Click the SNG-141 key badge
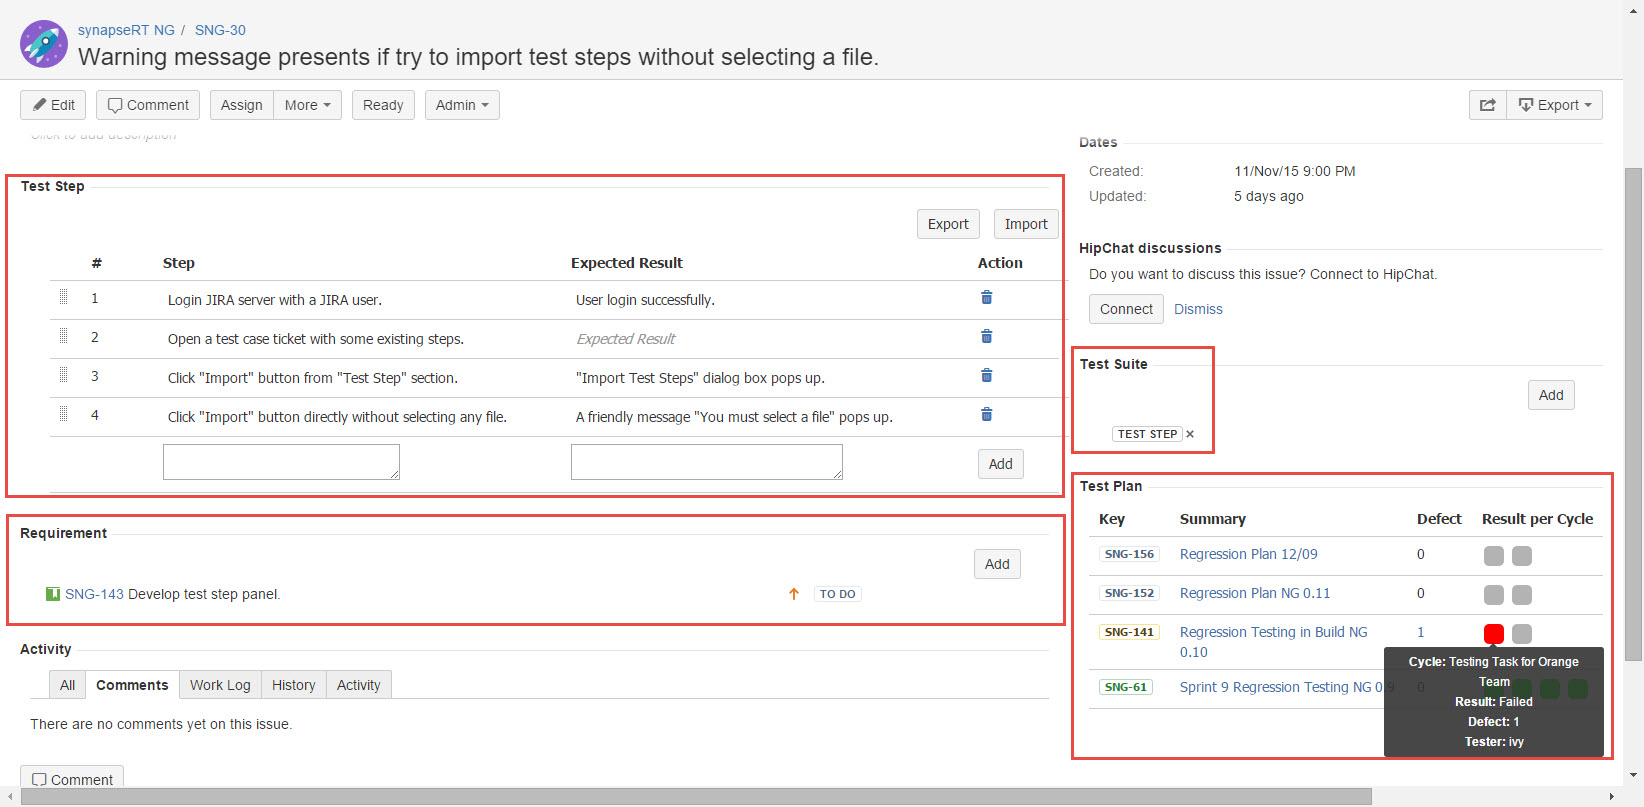 pyautogui.click(x=1129, y=632)
